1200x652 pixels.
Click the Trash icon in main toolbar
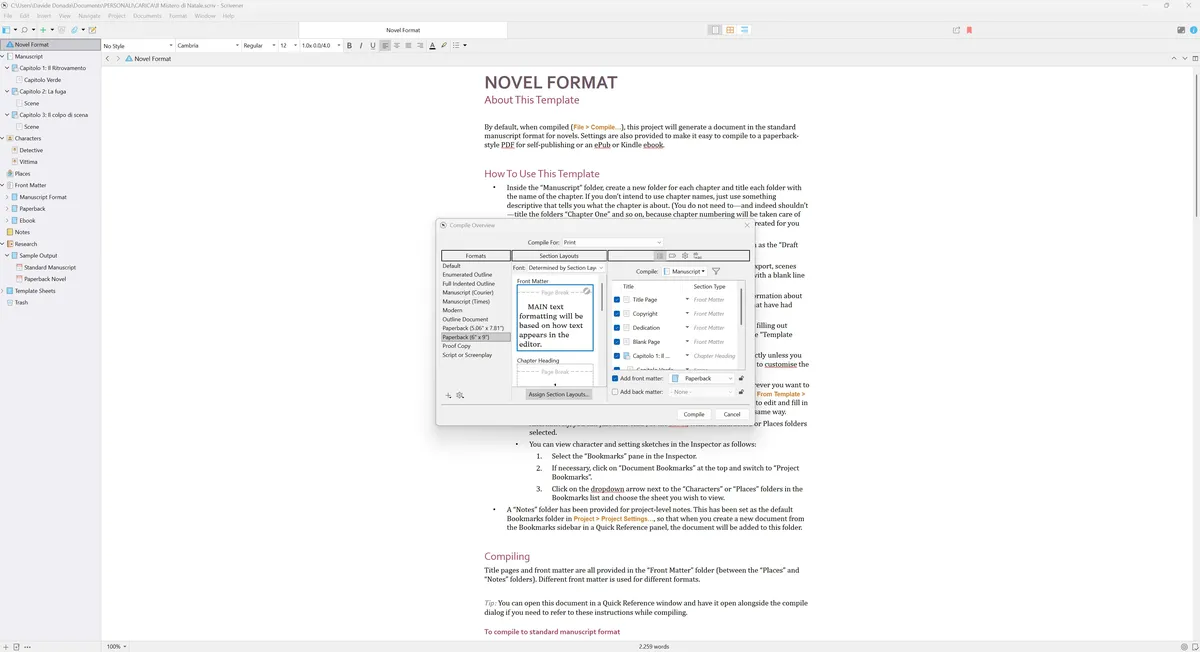[62, 30]
